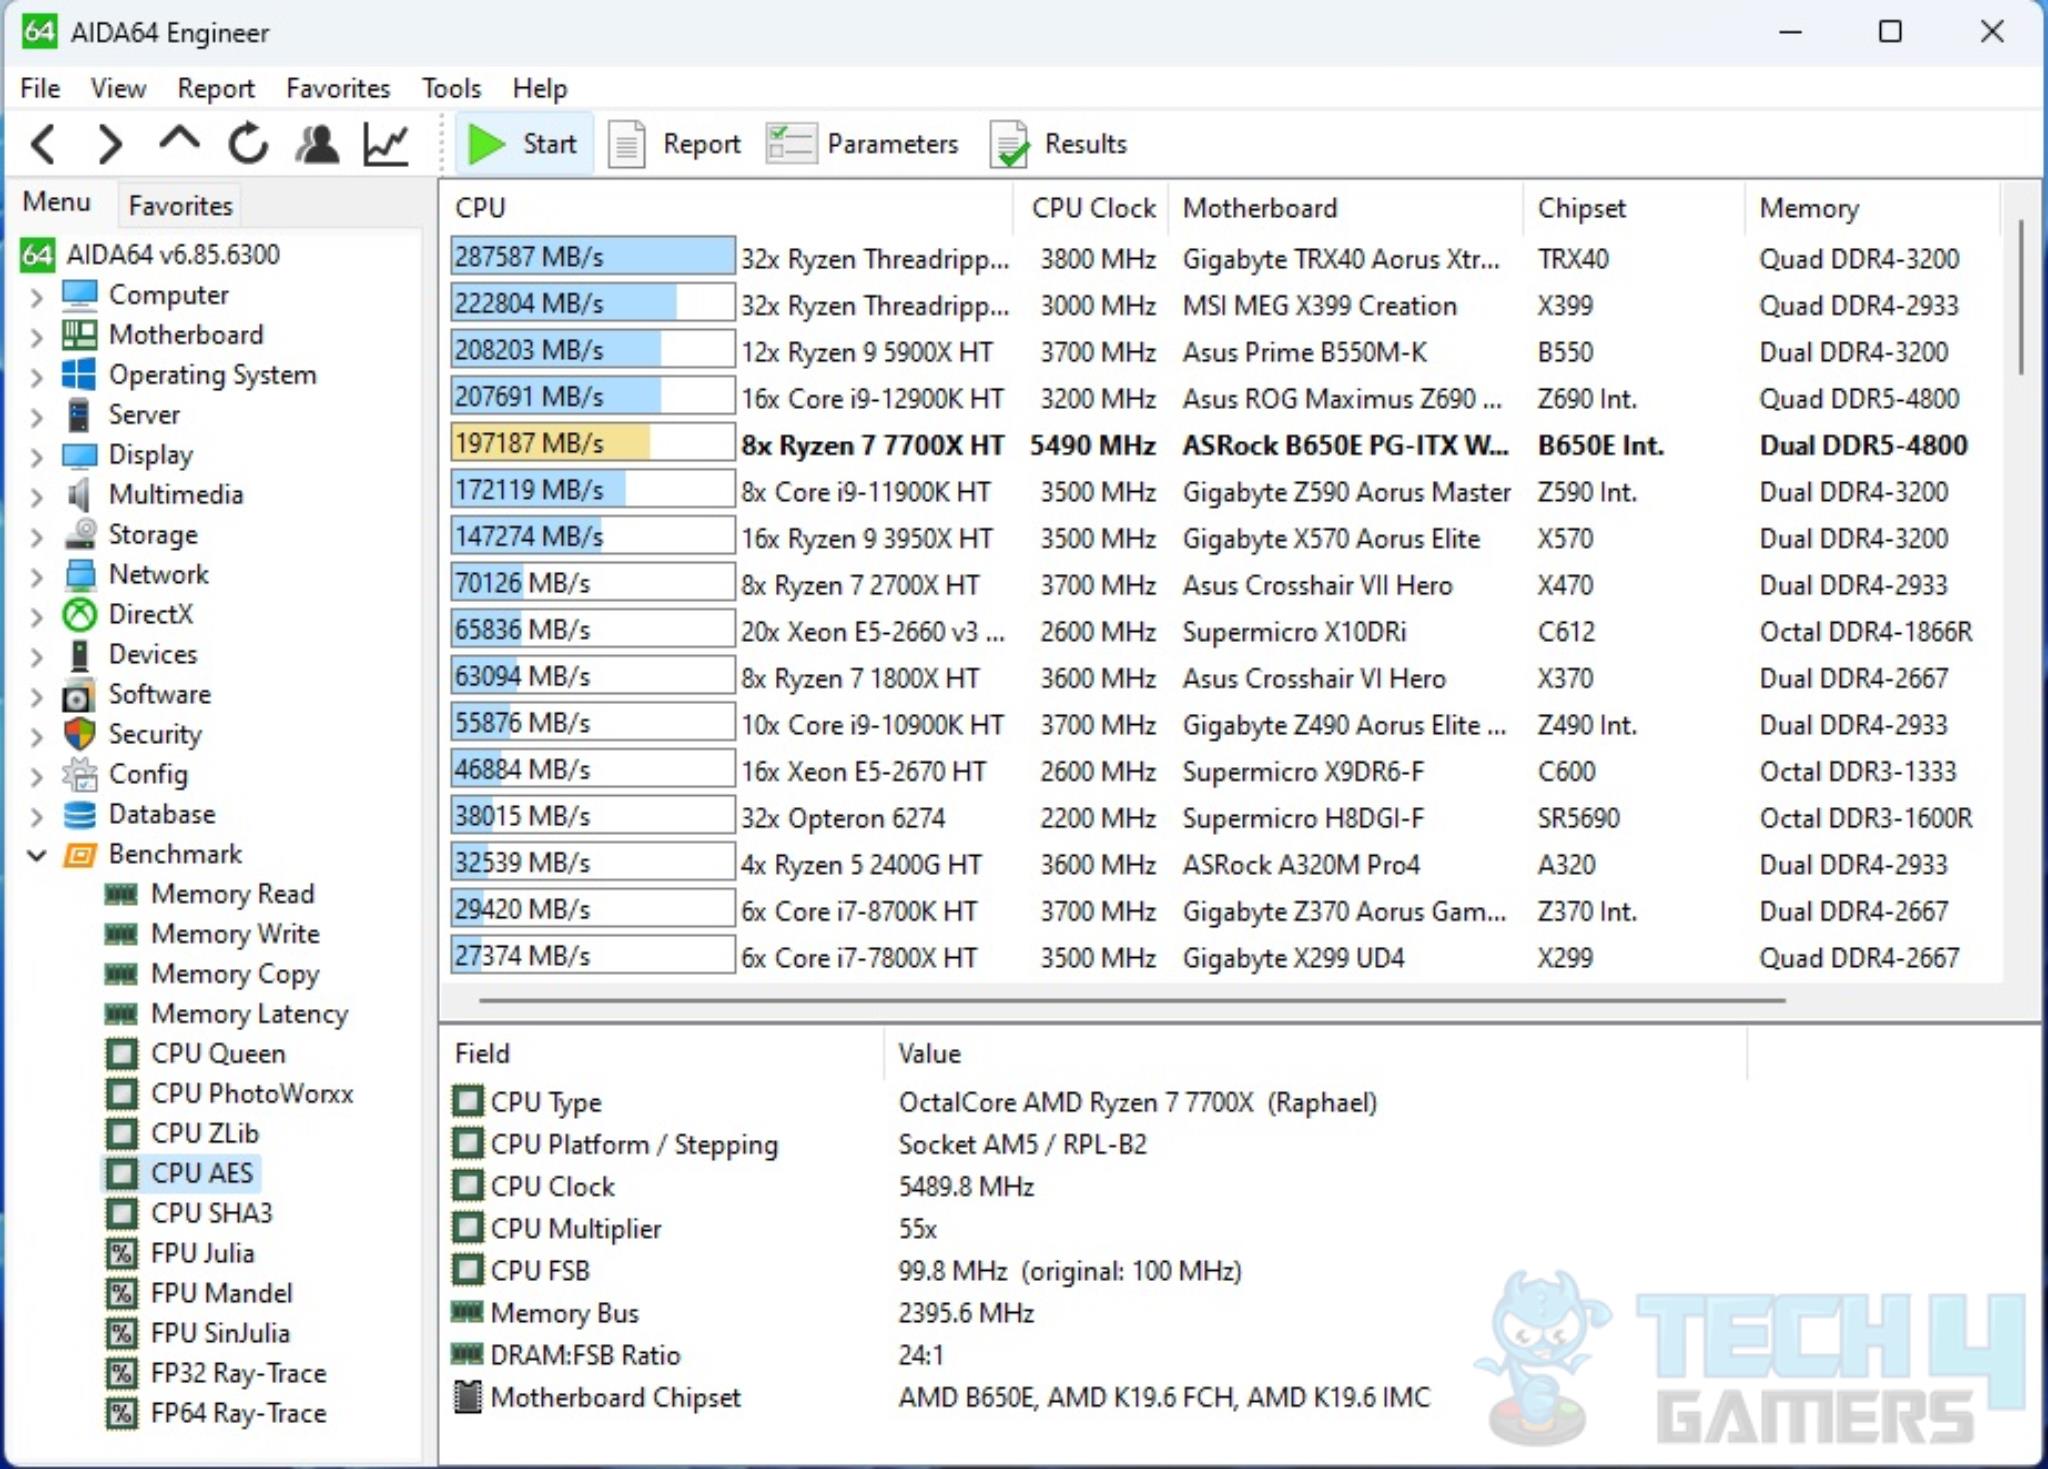Expand the Storage tree node

click(x=36, y=537)
